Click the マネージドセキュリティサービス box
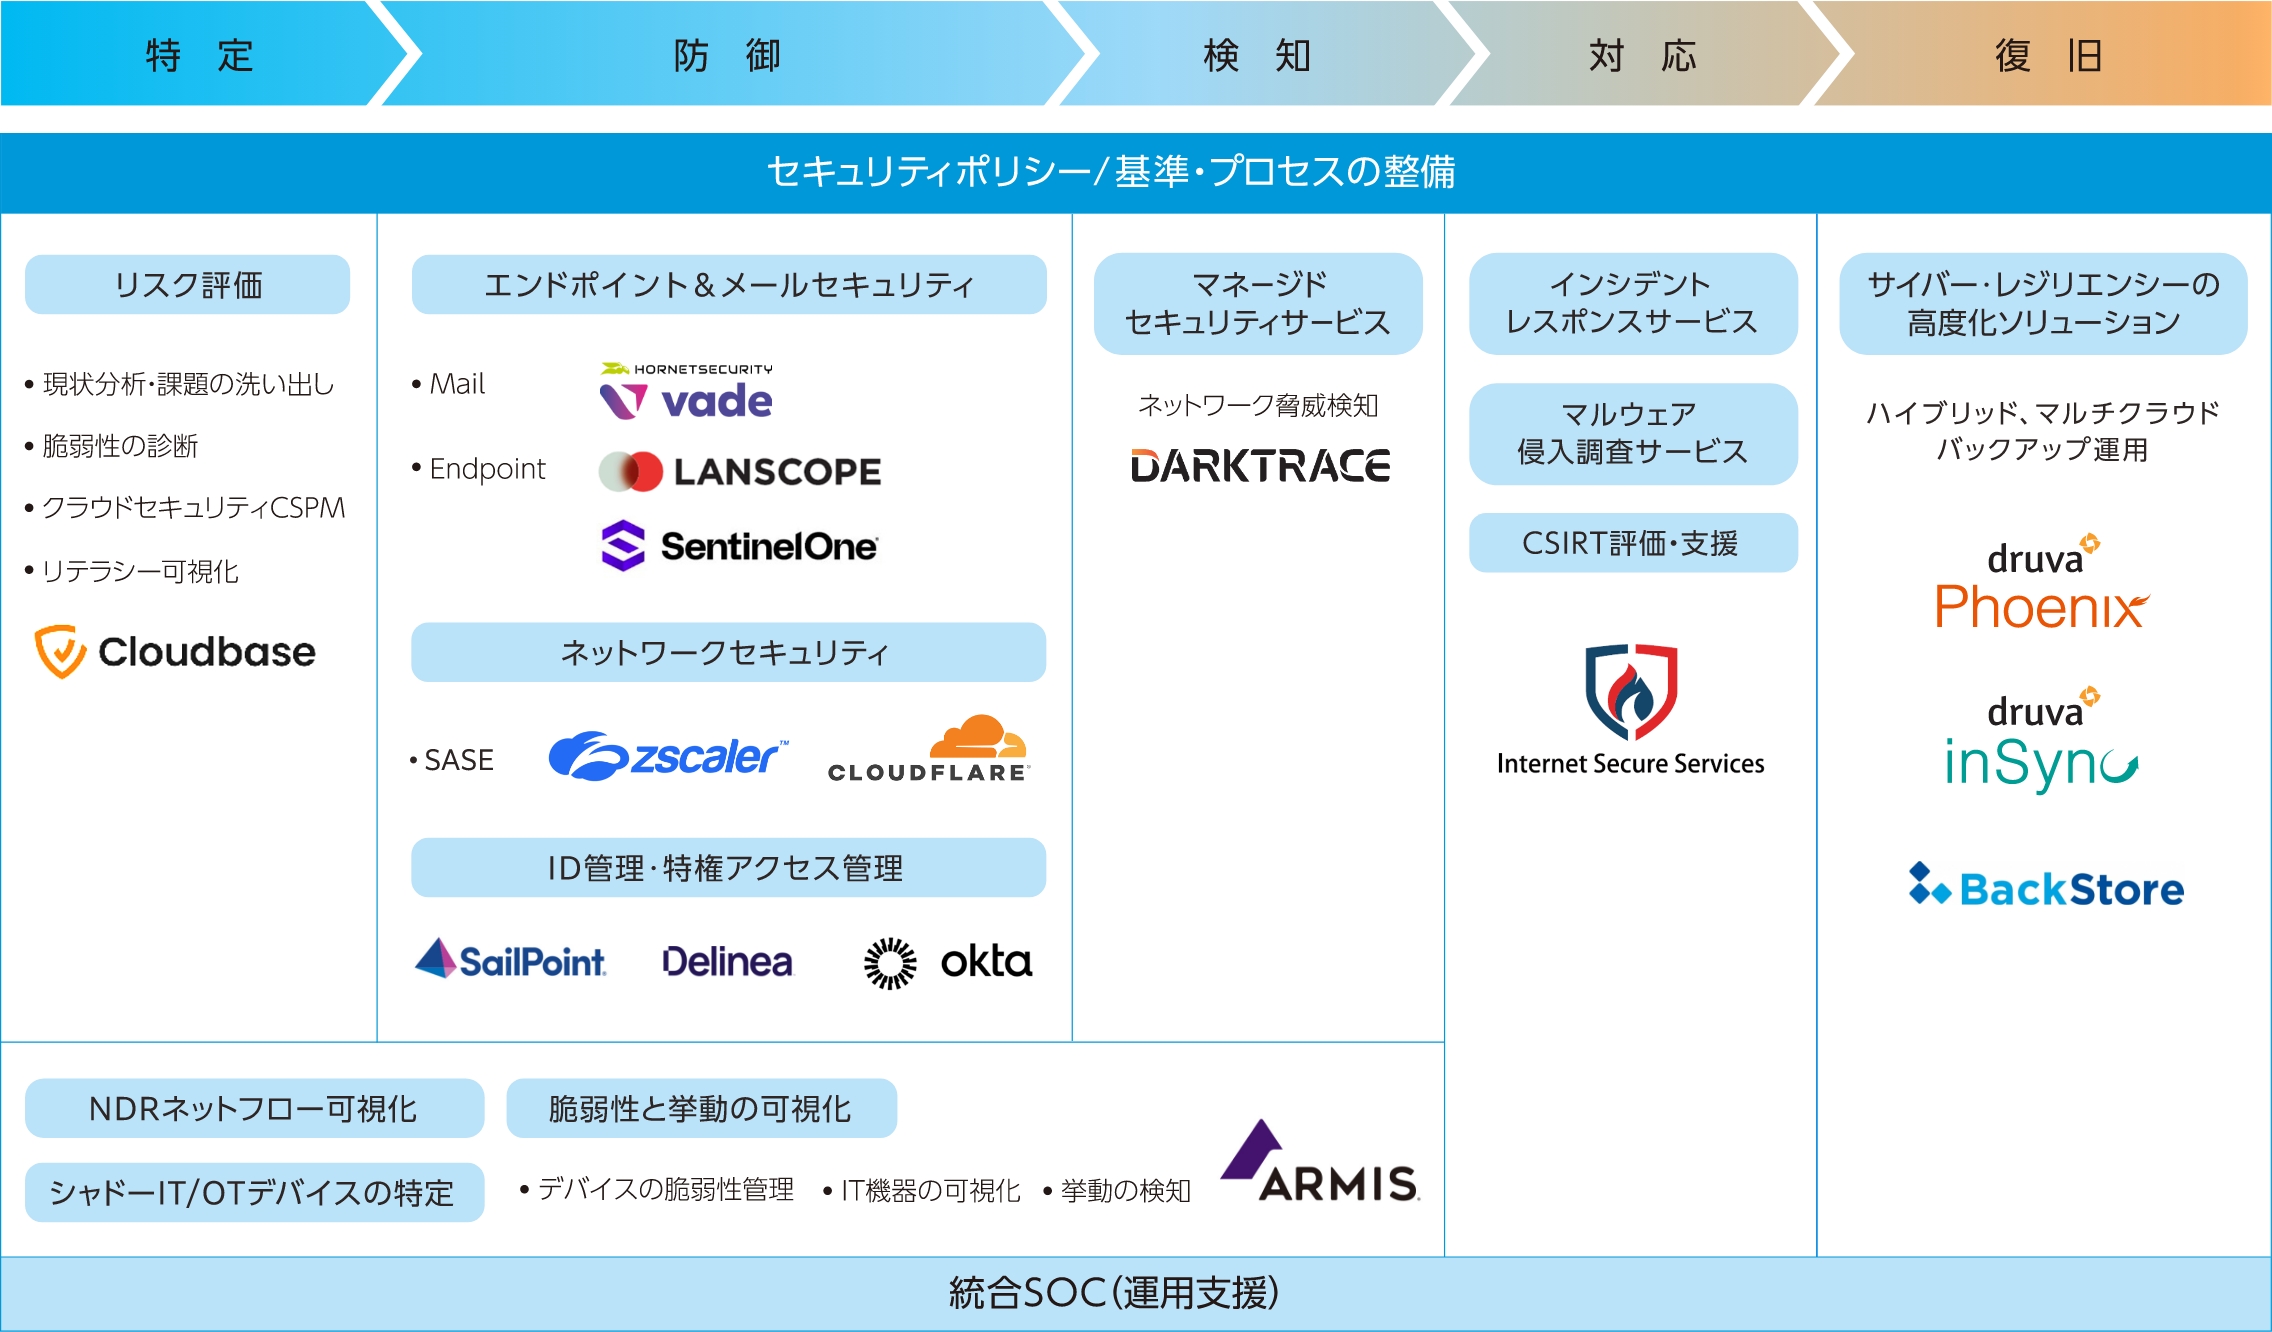The image size is (2272, 1332). pyautogui.click(x=1258, y=303)
